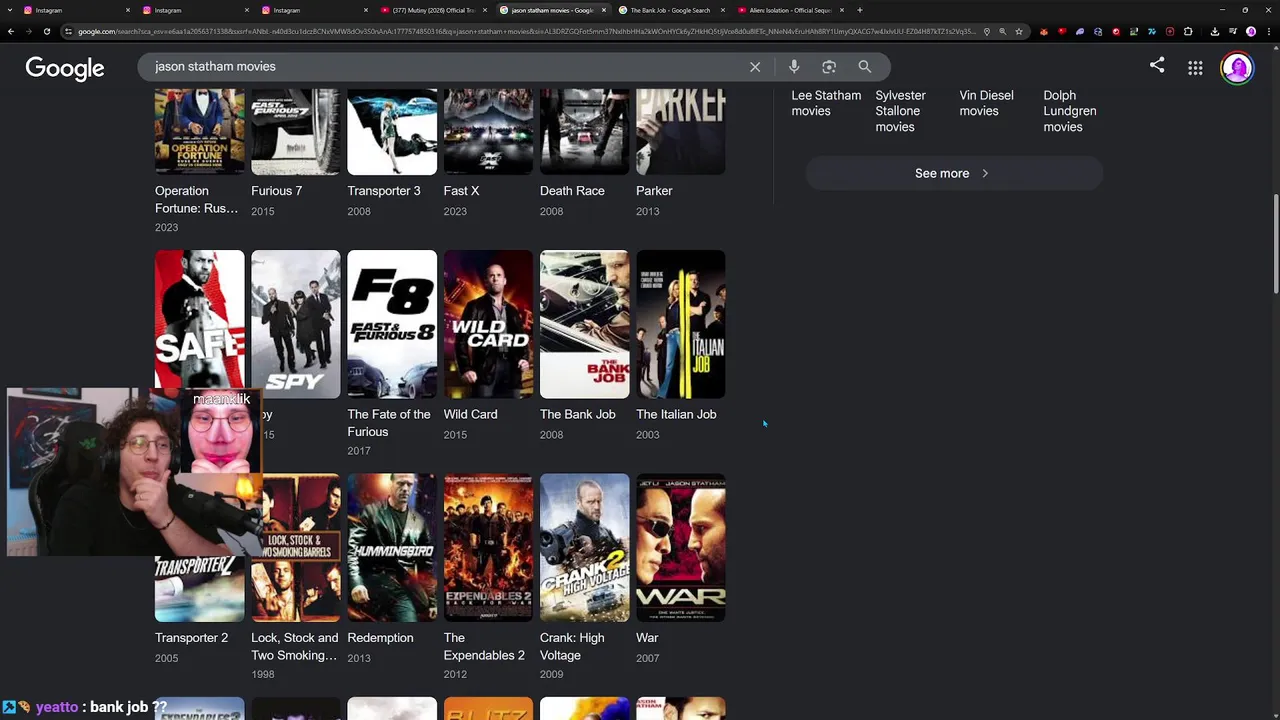Open Furious 7 title text

tap(276, 191)
